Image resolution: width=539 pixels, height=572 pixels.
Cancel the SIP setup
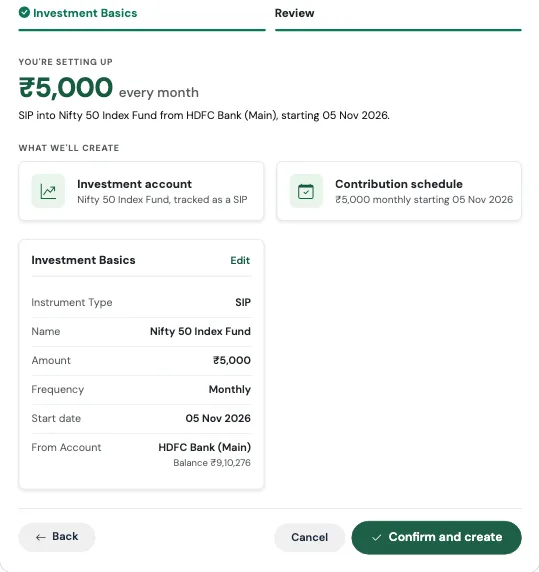[310, 537]
